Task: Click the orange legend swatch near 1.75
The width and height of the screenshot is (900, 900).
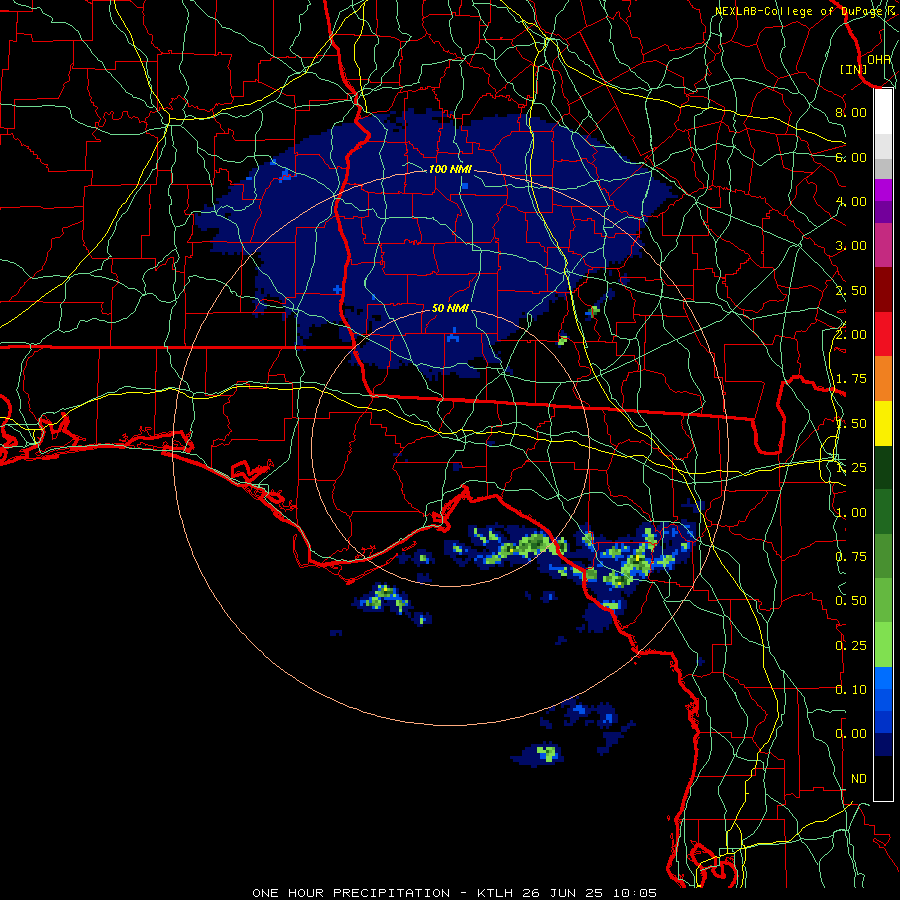Action: pos(883,379)
